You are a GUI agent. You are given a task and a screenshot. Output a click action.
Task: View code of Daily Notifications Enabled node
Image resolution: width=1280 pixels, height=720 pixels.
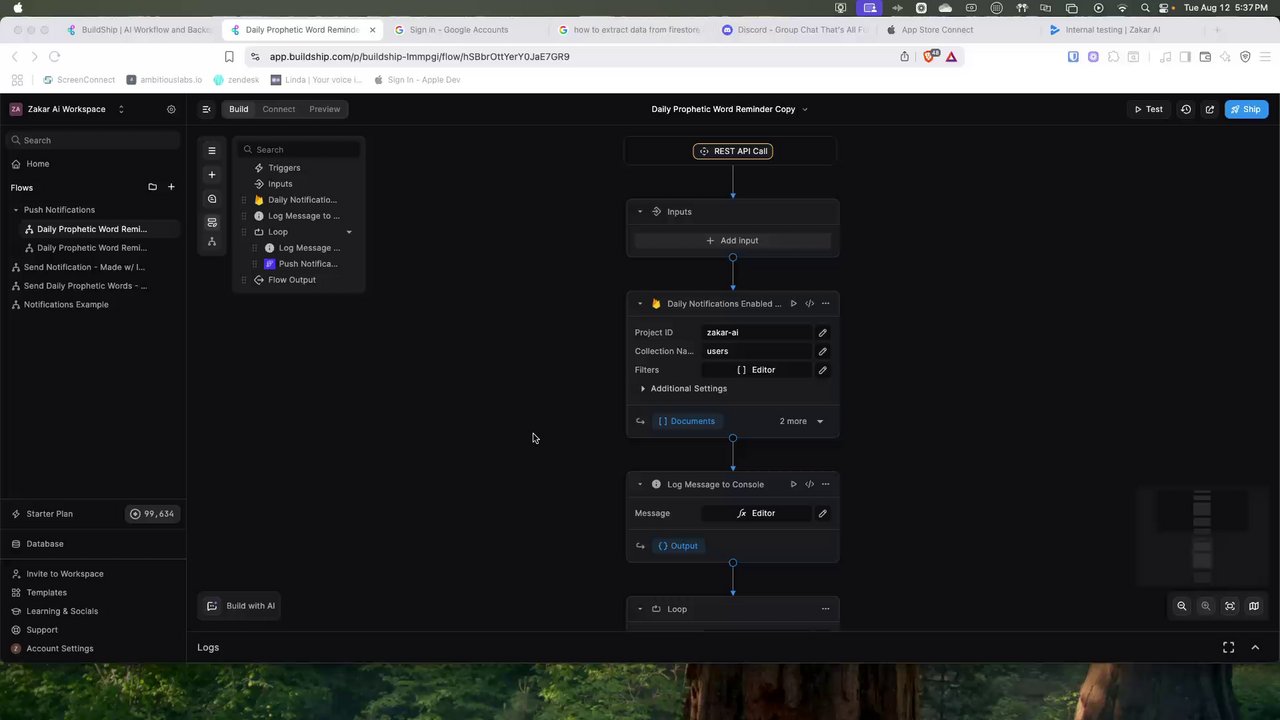[809, 304]
